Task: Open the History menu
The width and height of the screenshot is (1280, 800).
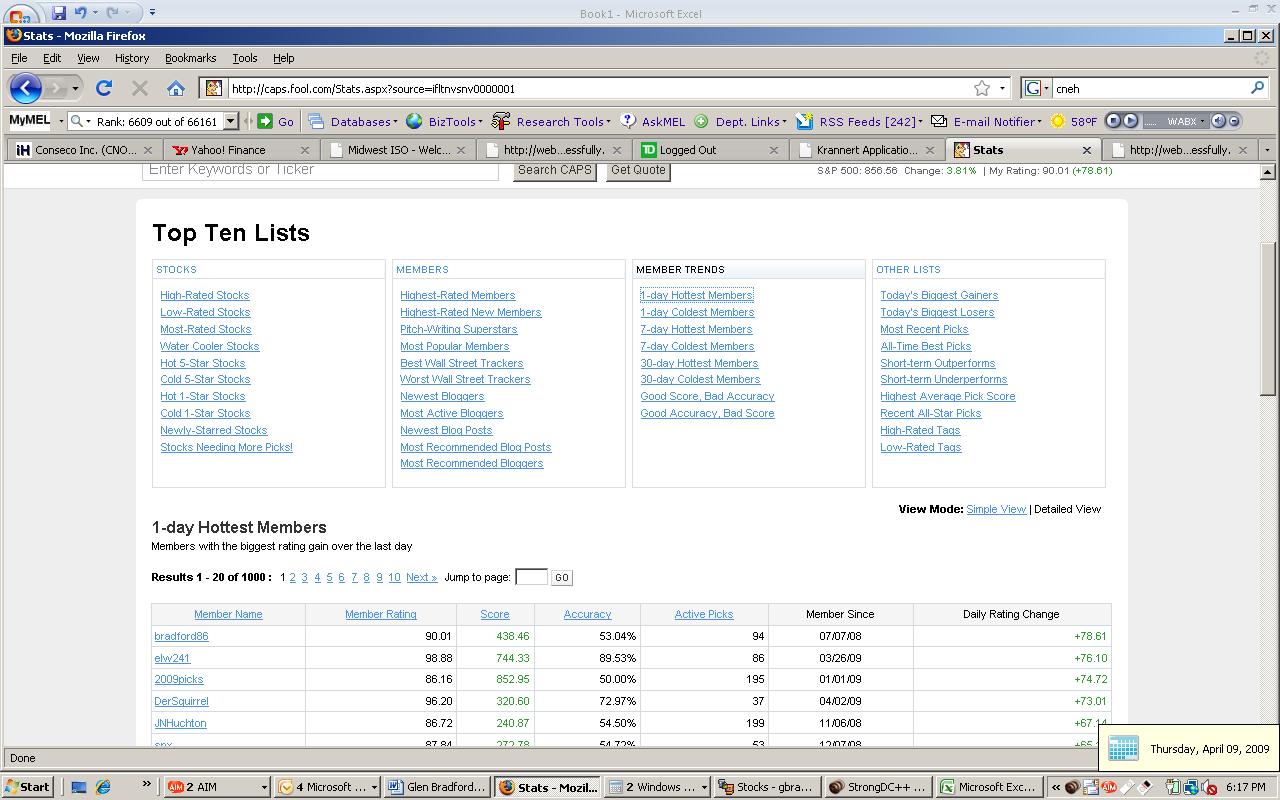Action: (131, 58)
